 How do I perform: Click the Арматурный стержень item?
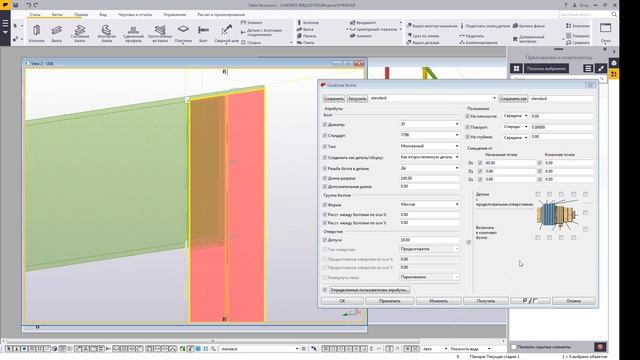(373, 29)
